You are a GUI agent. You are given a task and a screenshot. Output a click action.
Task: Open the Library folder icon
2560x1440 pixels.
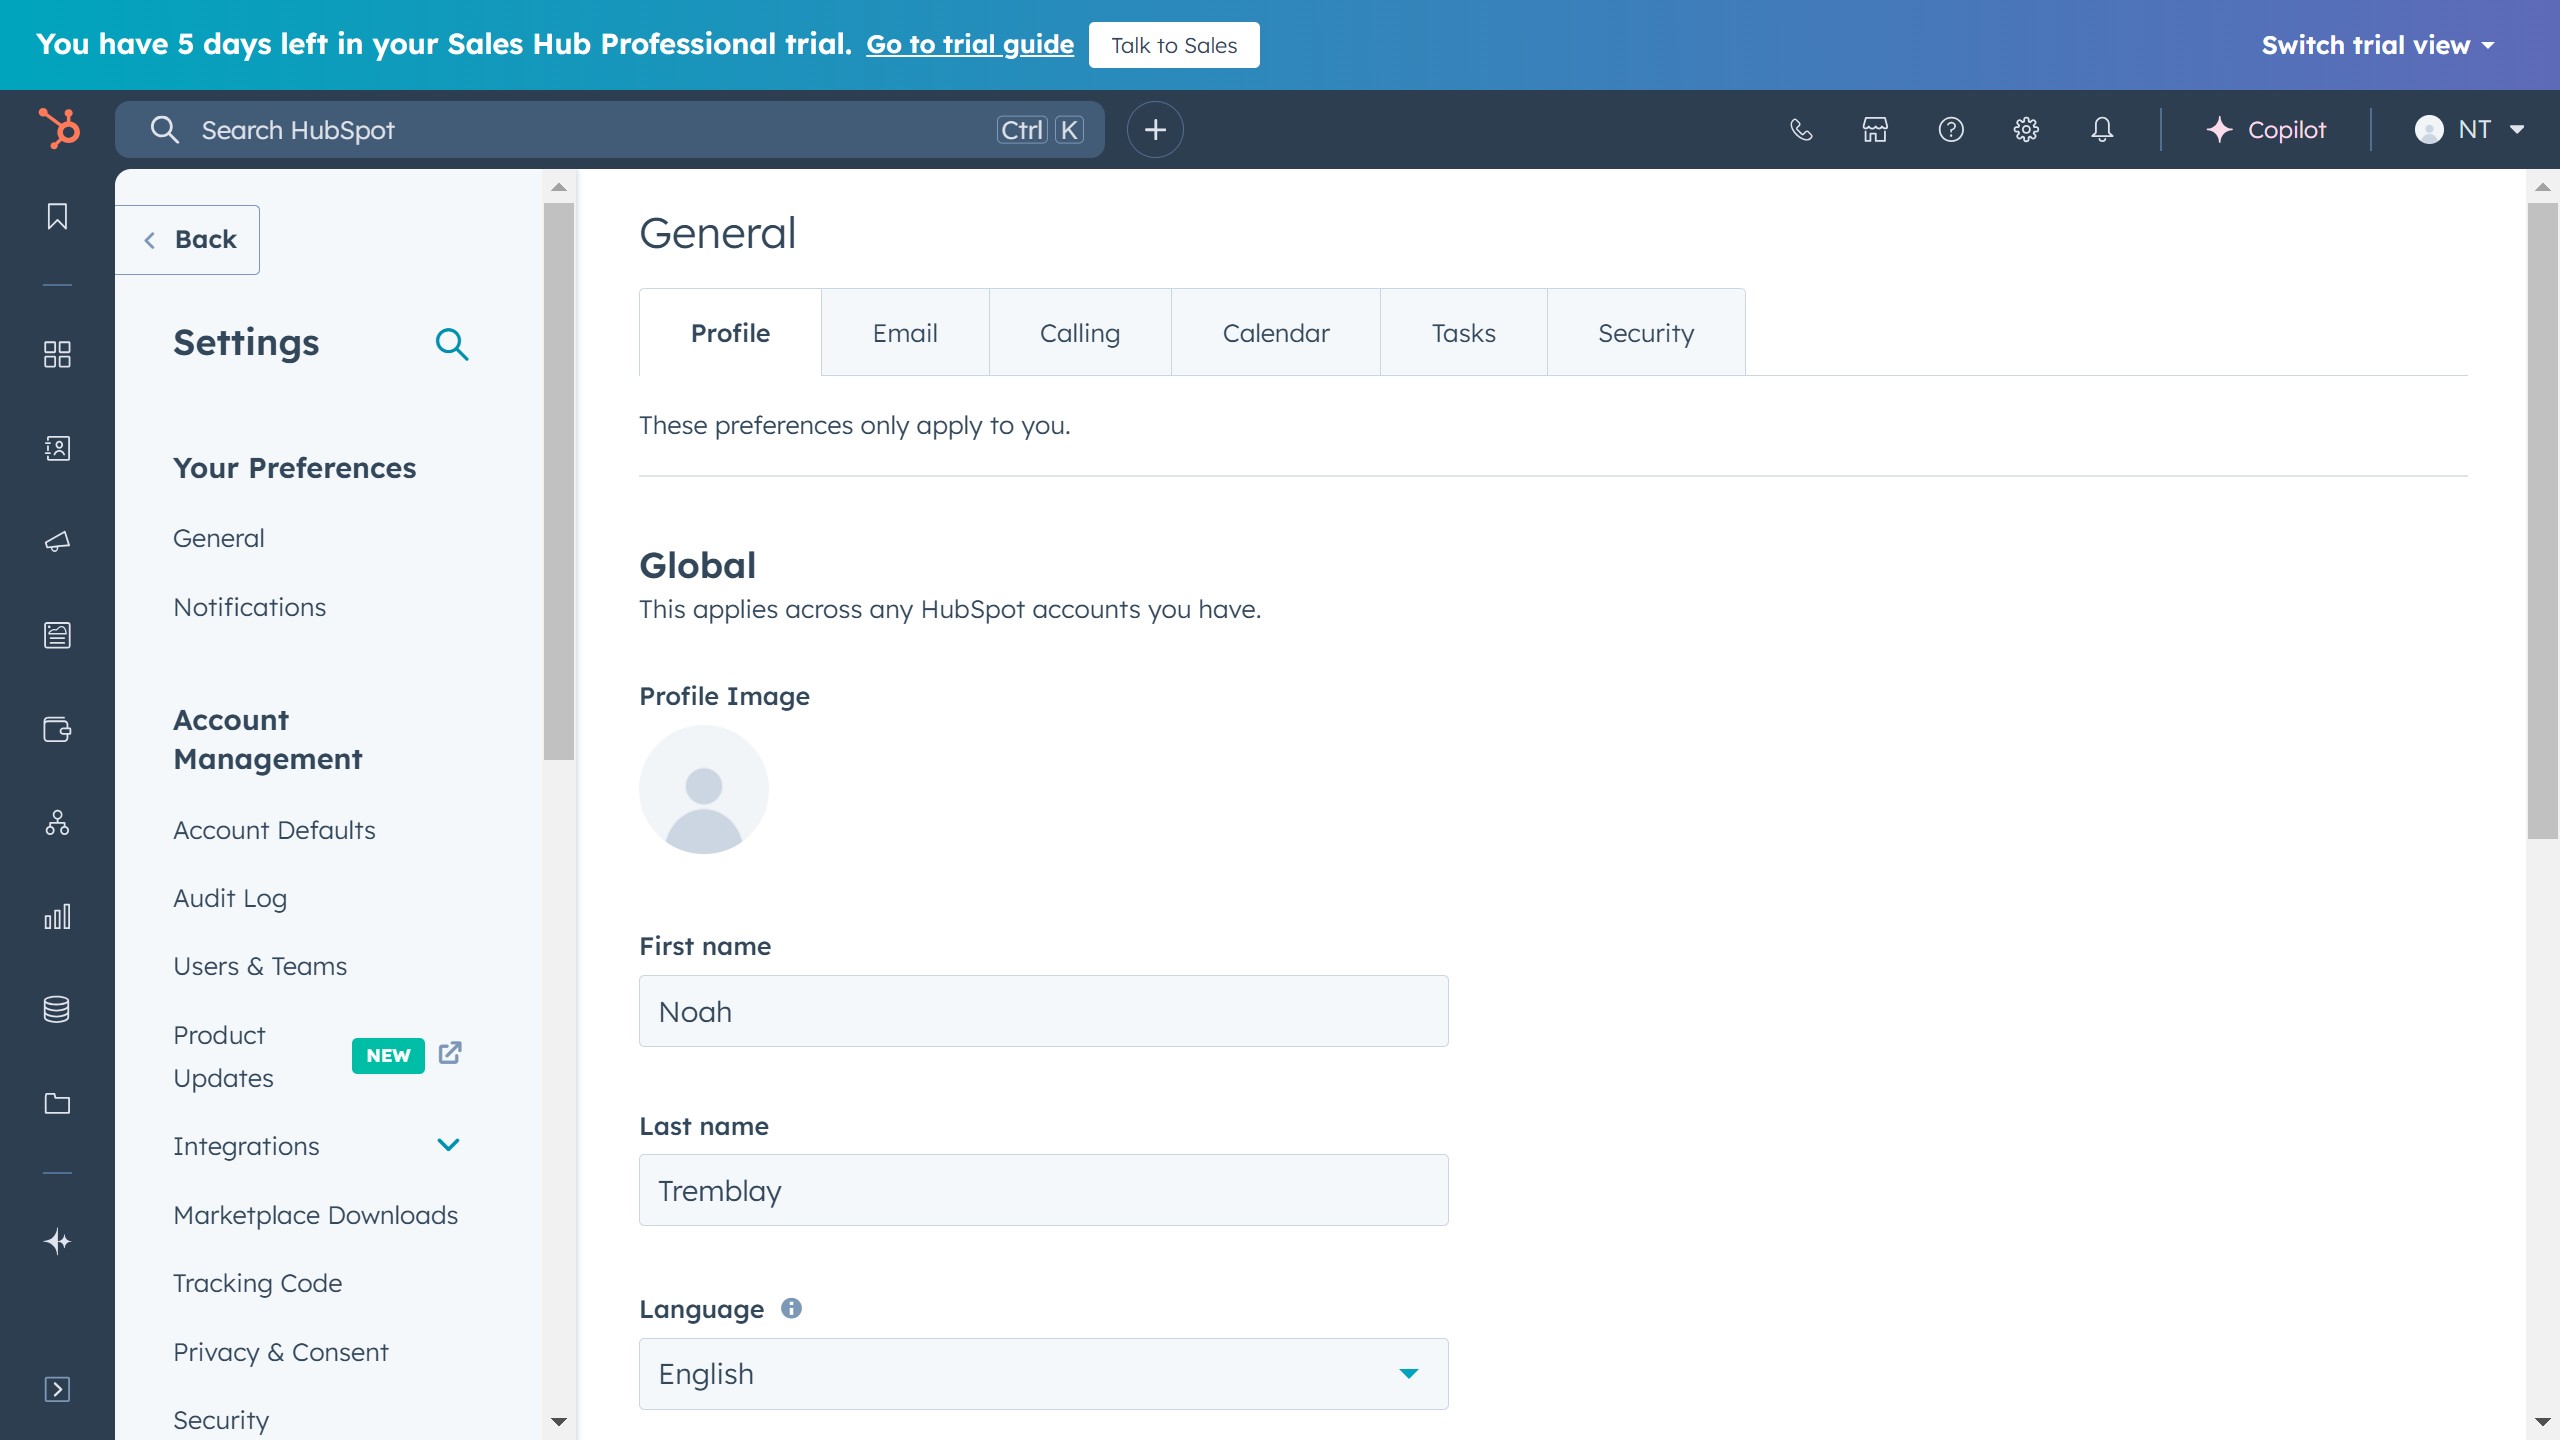[x=57, y=1103]
